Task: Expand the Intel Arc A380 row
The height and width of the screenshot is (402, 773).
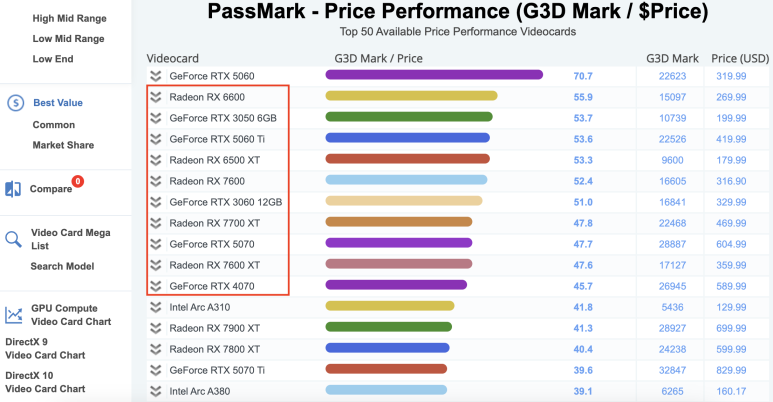Action: pyautogui.click(x=156, y=391)
